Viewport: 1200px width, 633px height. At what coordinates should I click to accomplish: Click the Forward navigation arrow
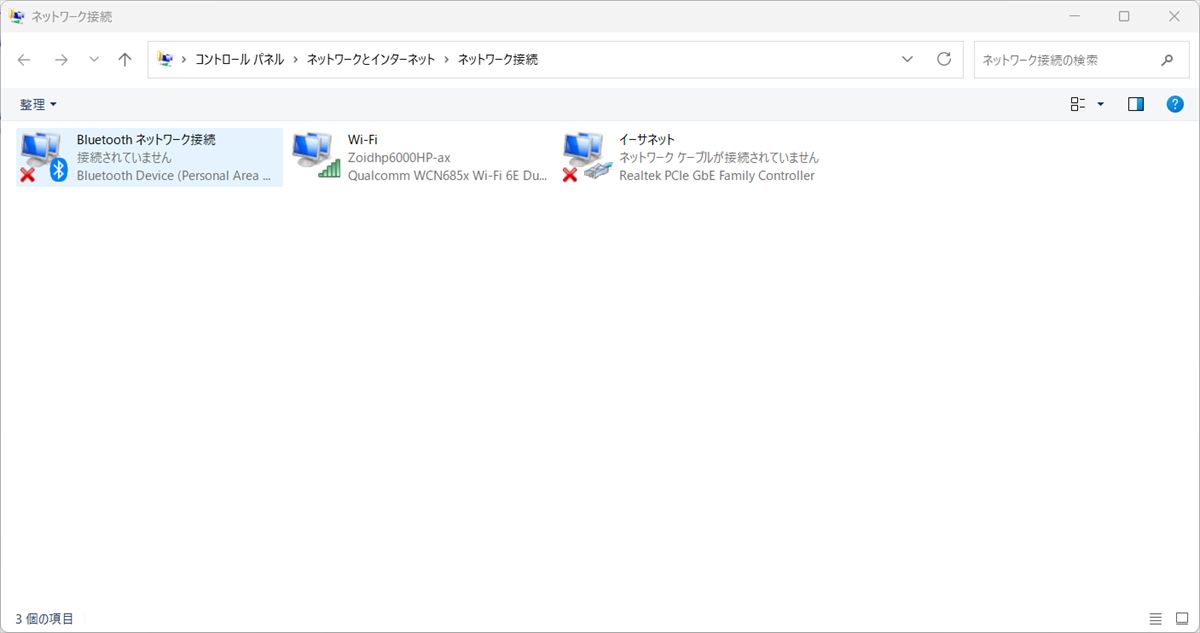(61, 60)
